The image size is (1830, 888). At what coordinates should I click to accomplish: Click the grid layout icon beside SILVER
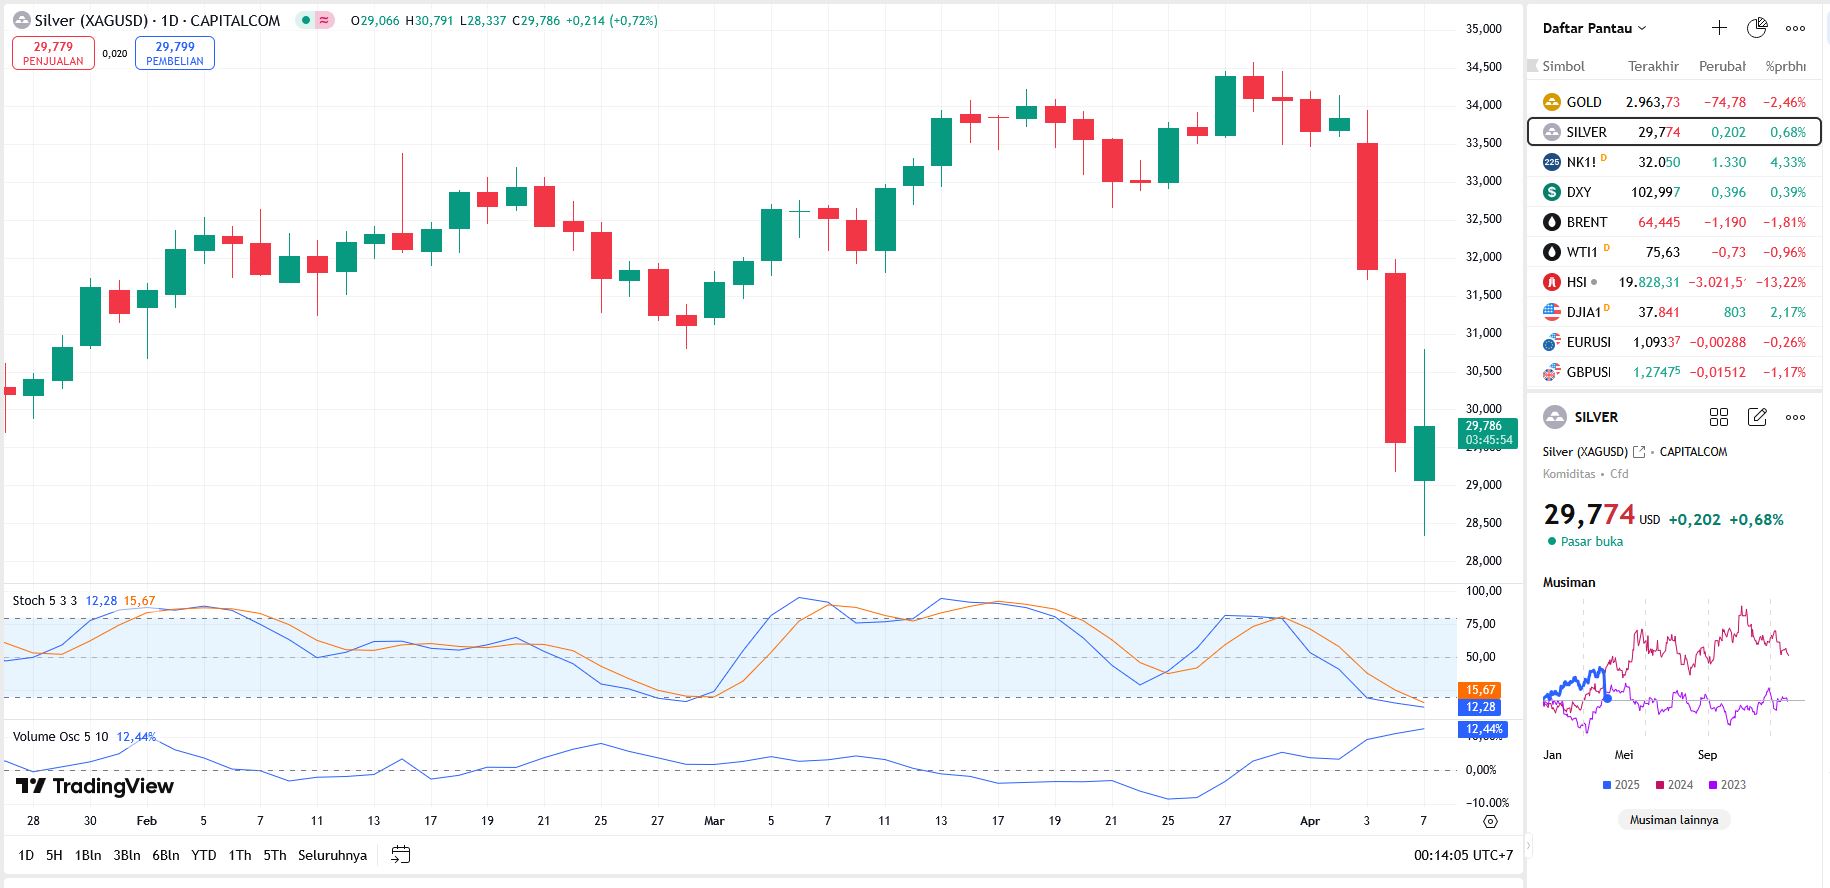click(x=1719, y=417)
